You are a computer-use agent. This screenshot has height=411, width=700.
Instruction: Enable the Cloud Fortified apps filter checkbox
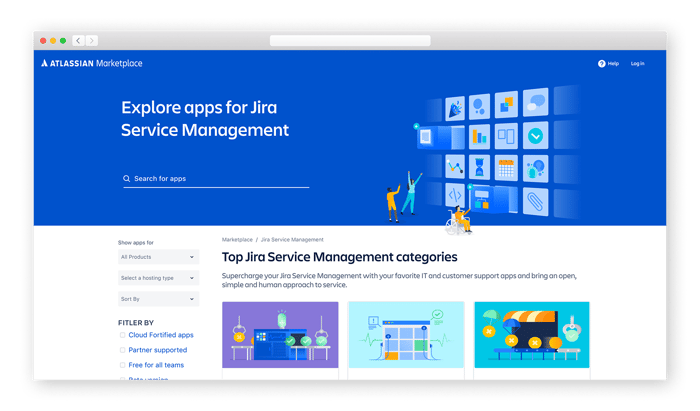(122, 335)
